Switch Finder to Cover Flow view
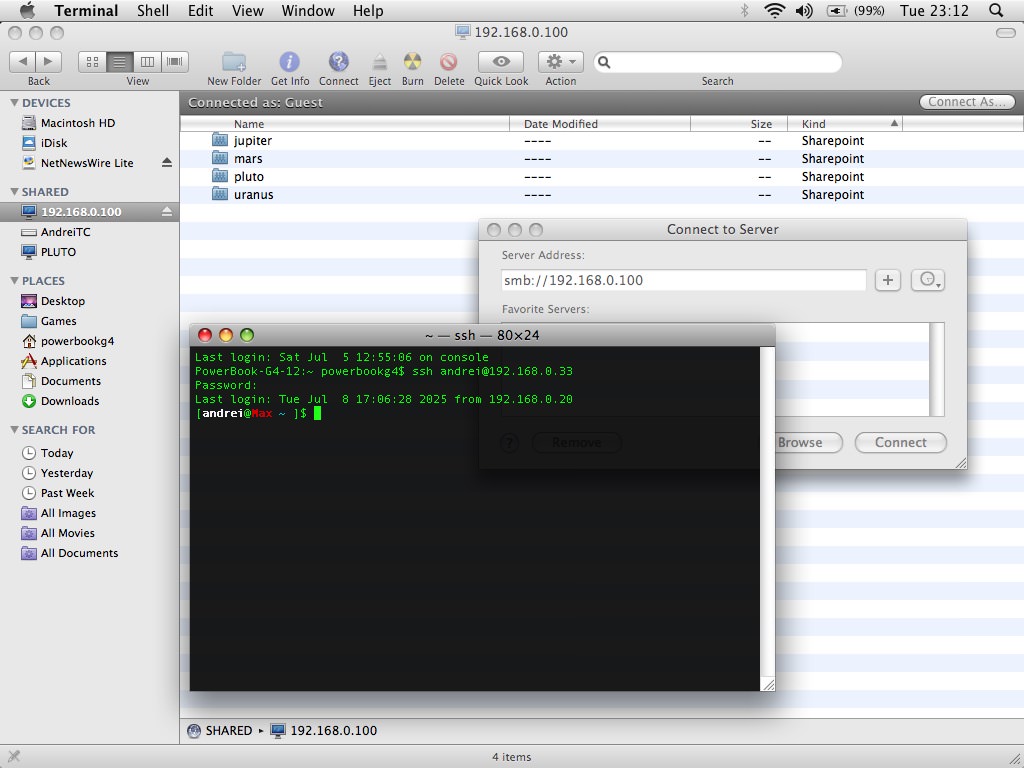Image resolution: width=1024 pixels, height=768 pixels. (175, 61)
